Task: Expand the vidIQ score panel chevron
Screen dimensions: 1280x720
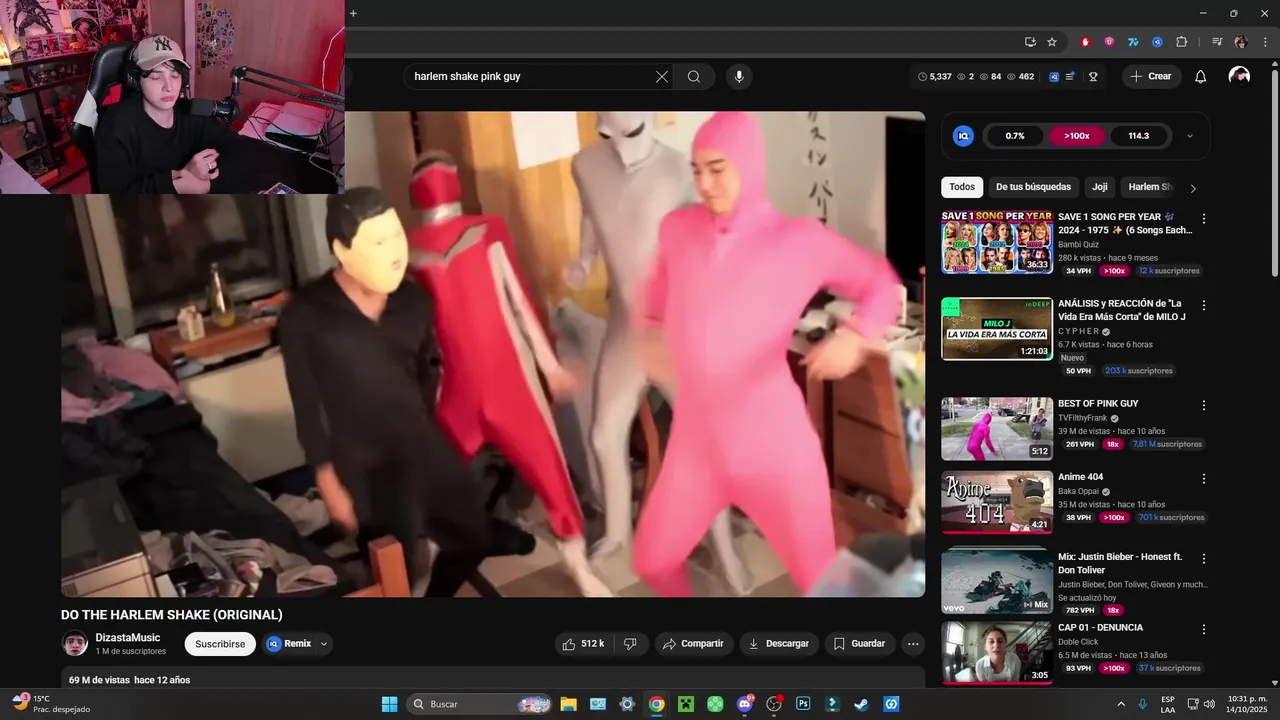Action: [x=1189, y=136]
